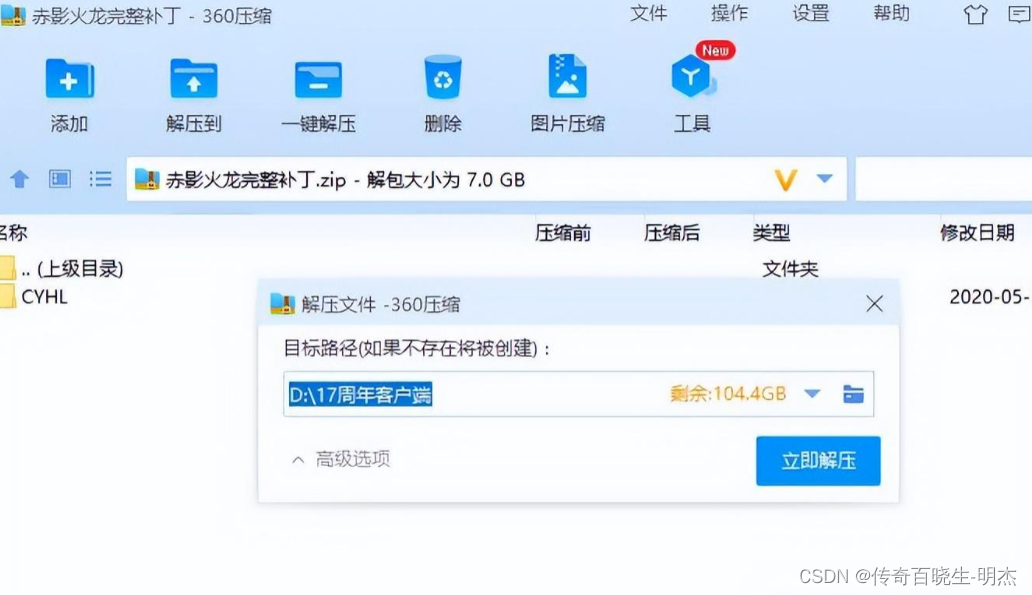Click the 立即解压 (Extract now) button

pos(818,461)
